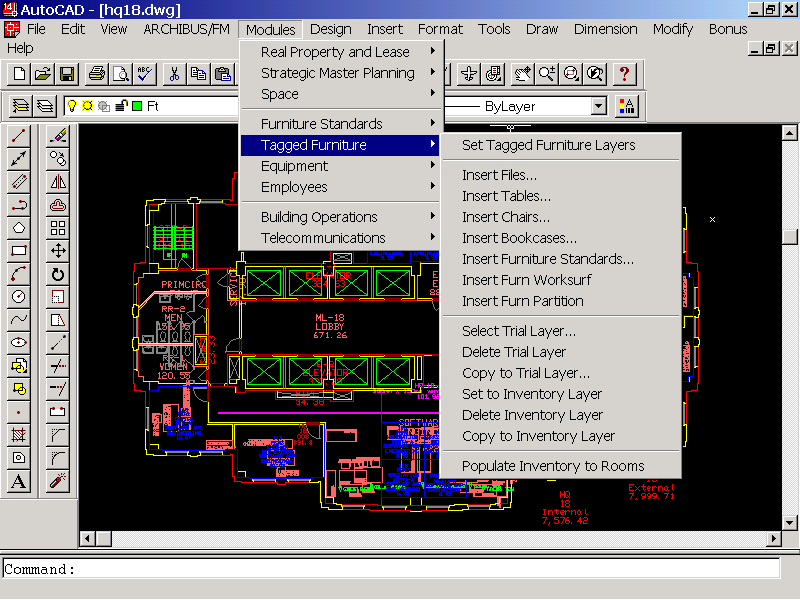800x600 pixels.
Task: Open Print Preview from the toolbar
Action: (x=120, y=74)
